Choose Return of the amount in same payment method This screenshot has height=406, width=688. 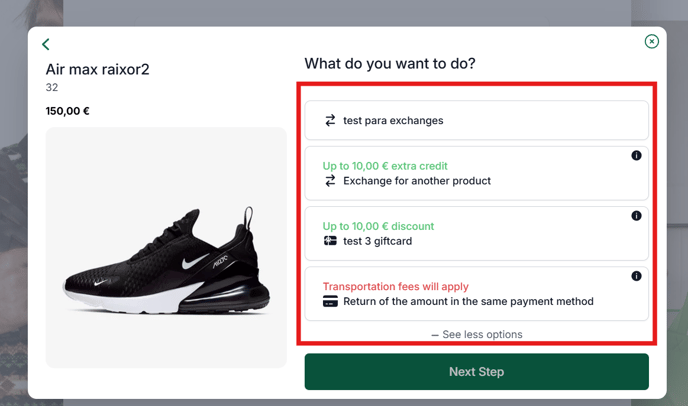[x=477, y=294]
